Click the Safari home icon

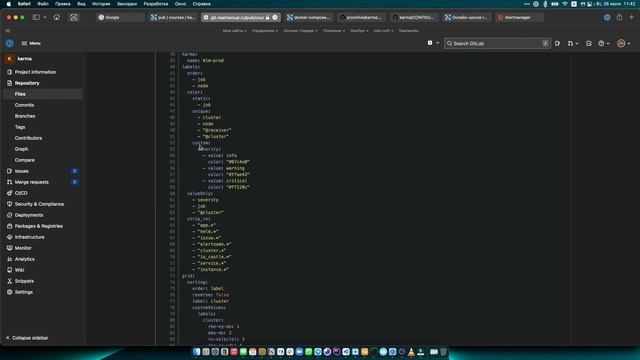(x=57, y=18)
